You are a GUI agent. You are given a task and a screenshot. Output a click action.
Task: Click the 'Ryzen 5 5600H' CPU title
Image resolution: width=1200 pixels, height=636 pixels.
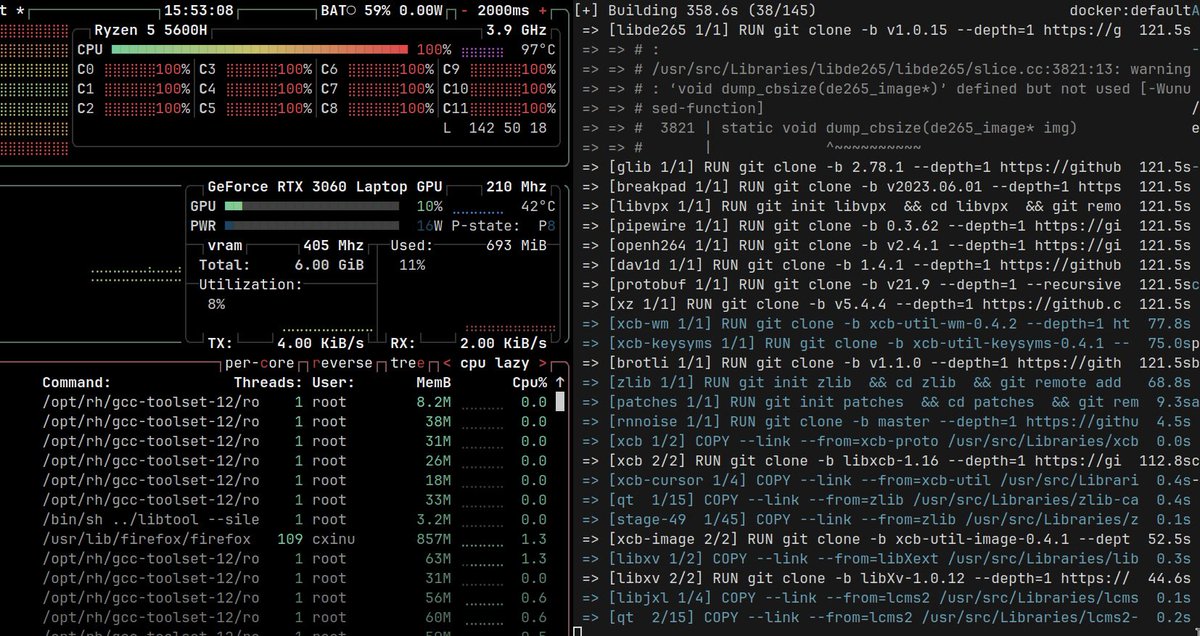tap(151, 31)
